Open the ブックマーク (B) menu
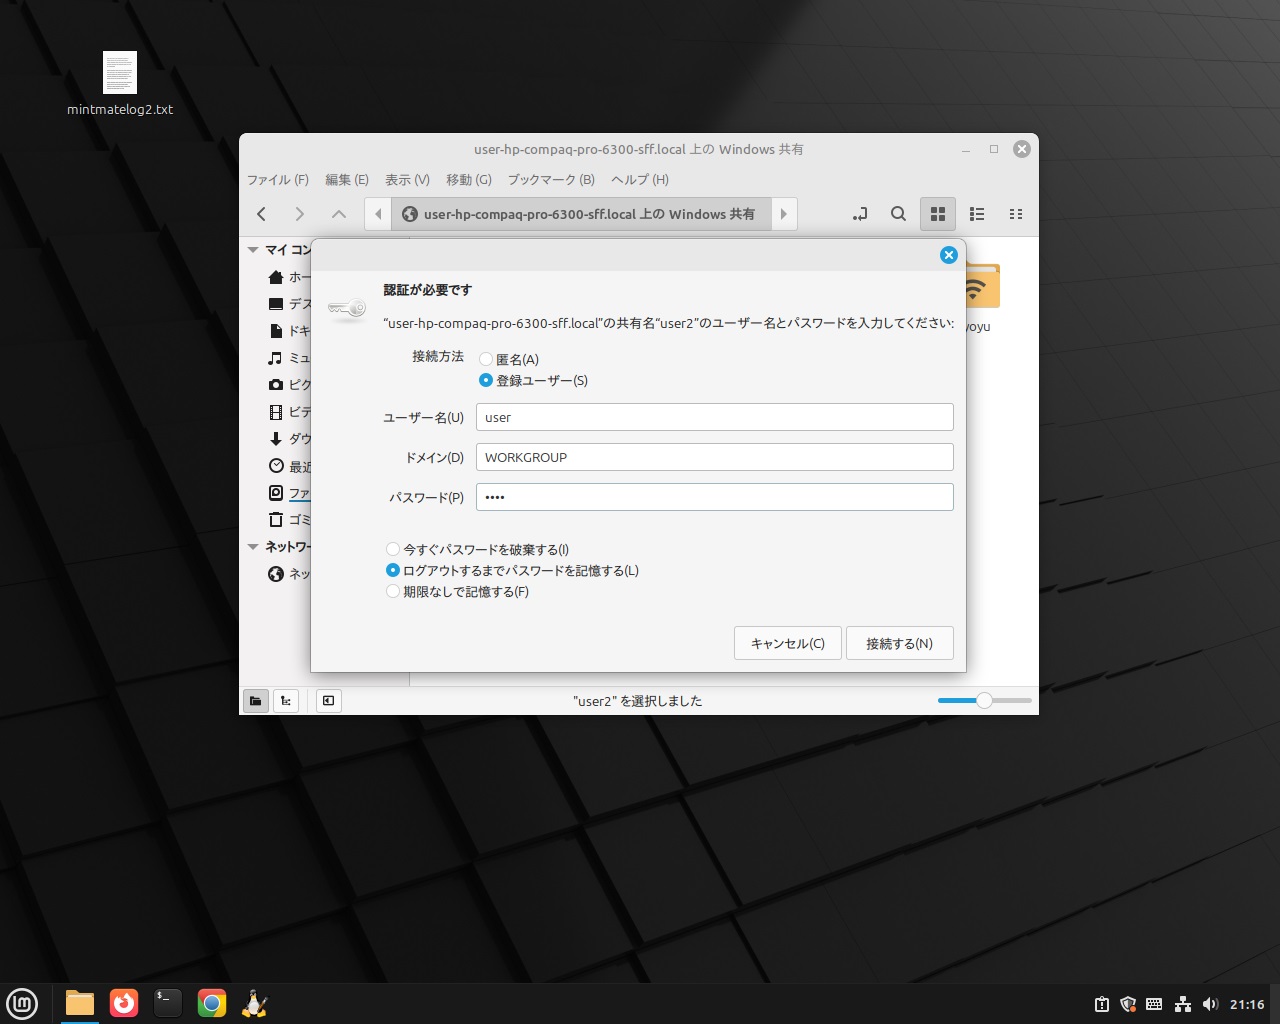Image resolution: width=1280 pixels, height=1024 pixels. coord(551,180)
